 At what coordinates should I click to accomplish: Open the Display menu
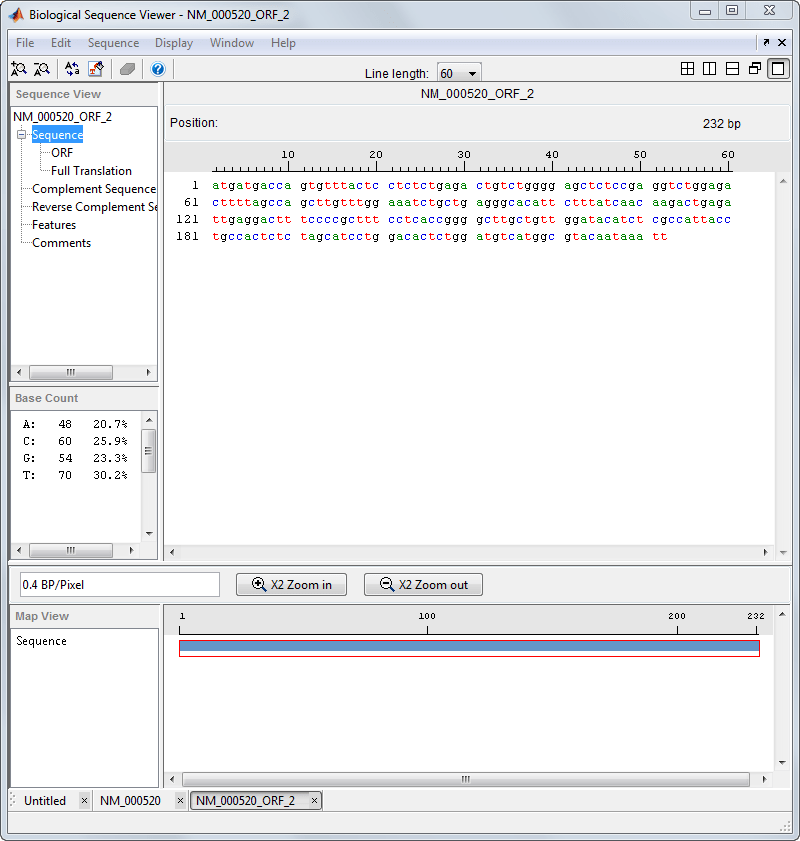pyautogui.click(x=174, y=43)
